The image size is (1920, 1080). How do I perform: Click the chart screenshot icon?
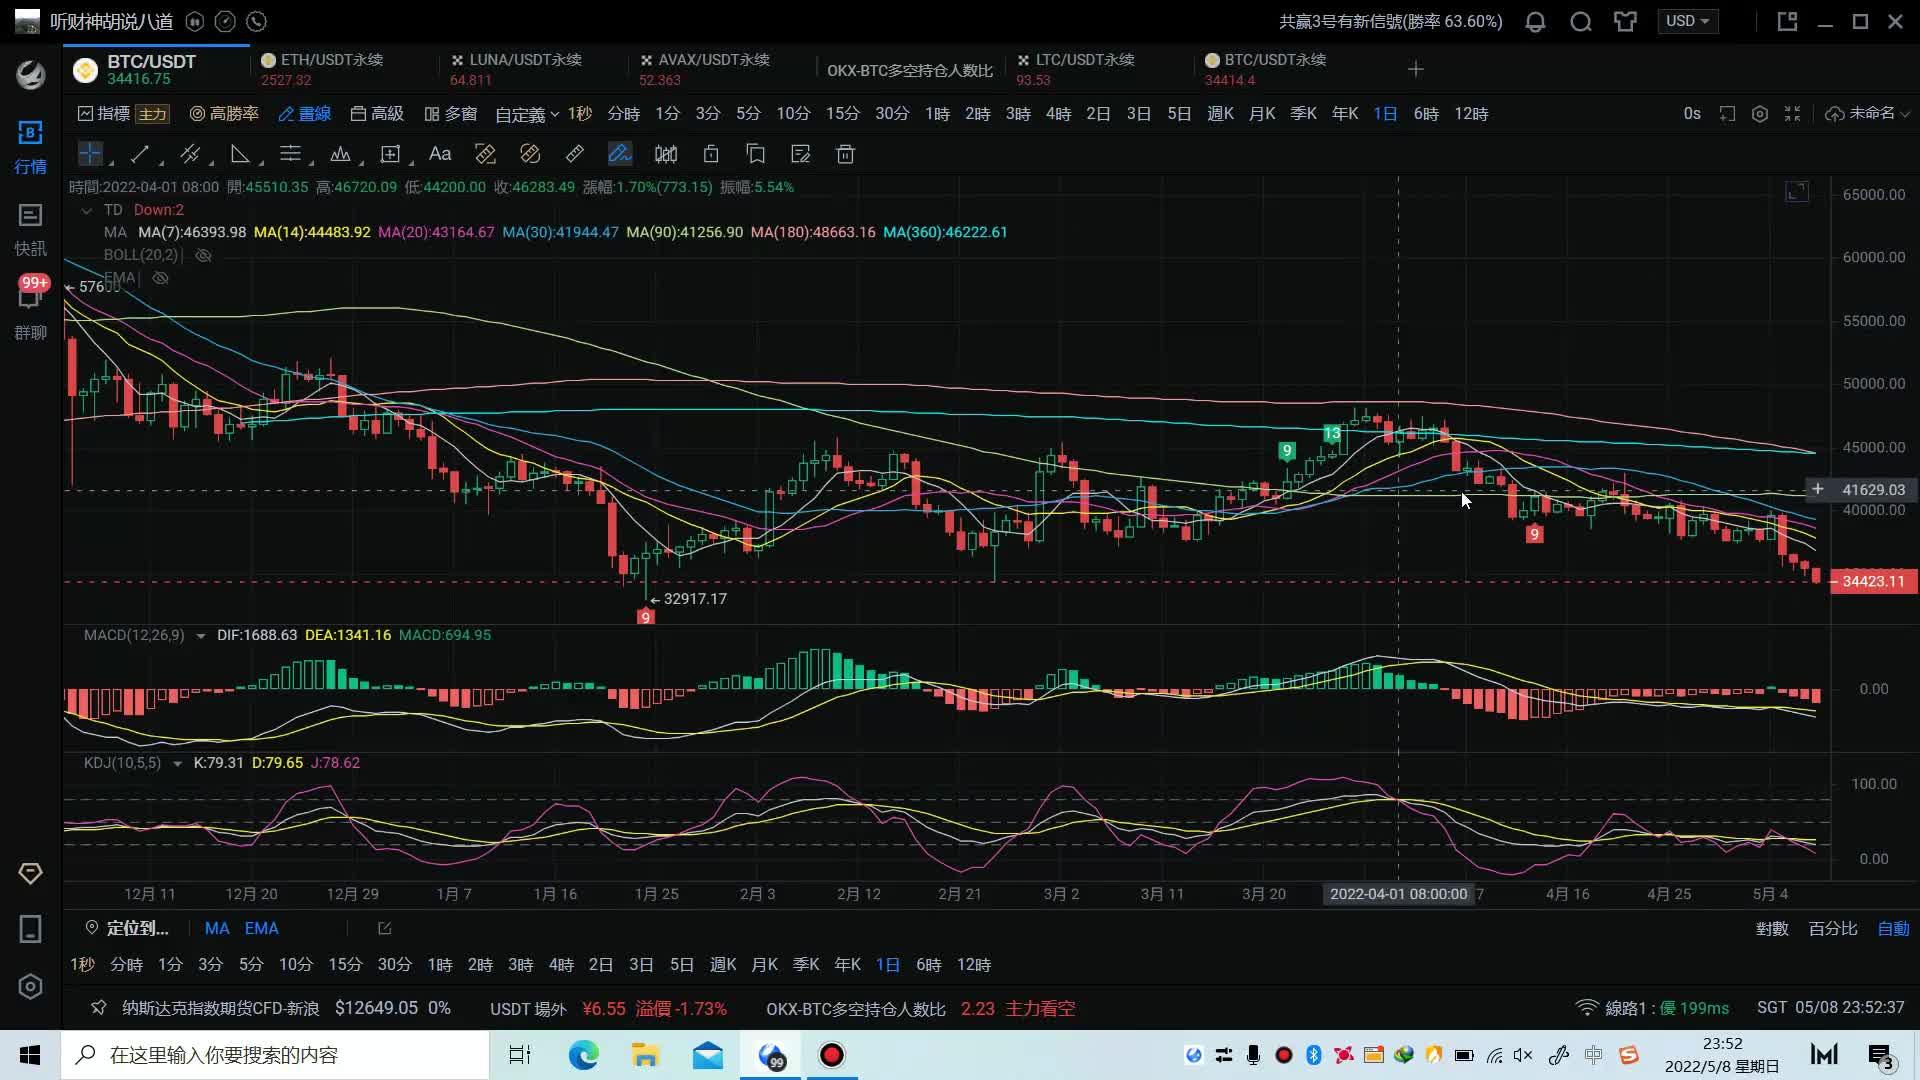tap(1727, 114)
